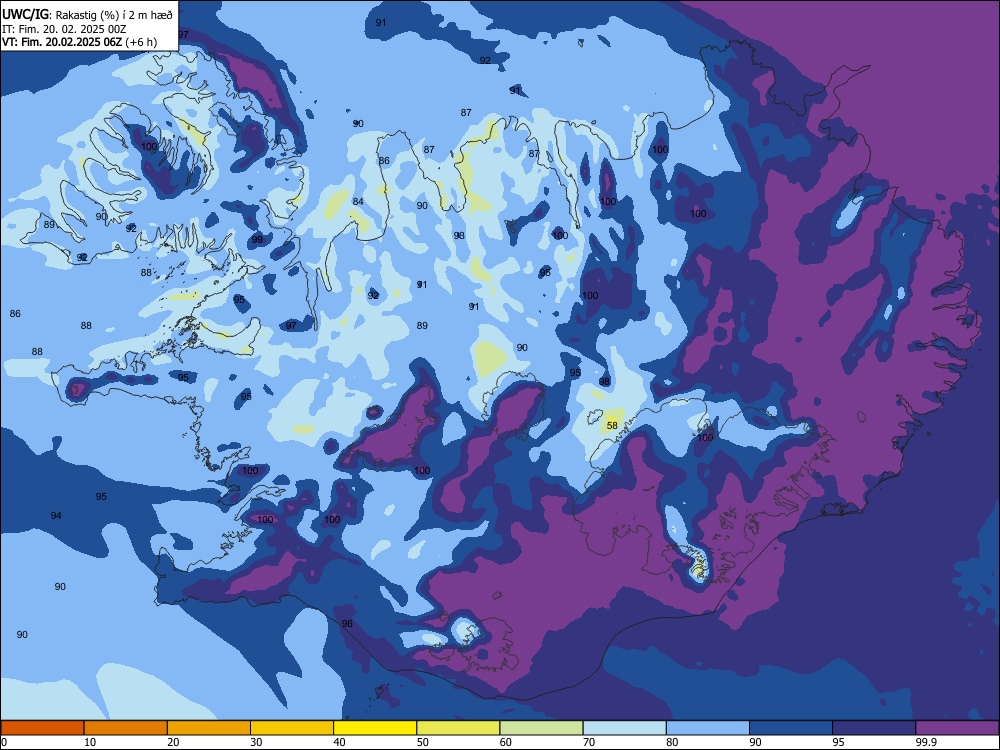Viewport: 1000px width, 750px height.
Task: Select the navy 95–99.9 legend swatch
Action: [x=874, y=728]
